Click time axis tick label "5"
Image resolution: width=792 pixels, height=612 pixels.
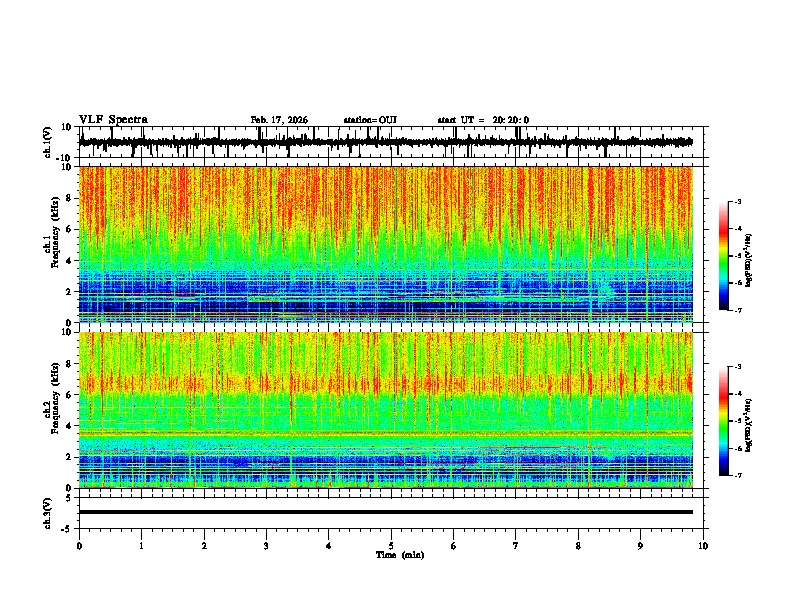tap(391, 546)
